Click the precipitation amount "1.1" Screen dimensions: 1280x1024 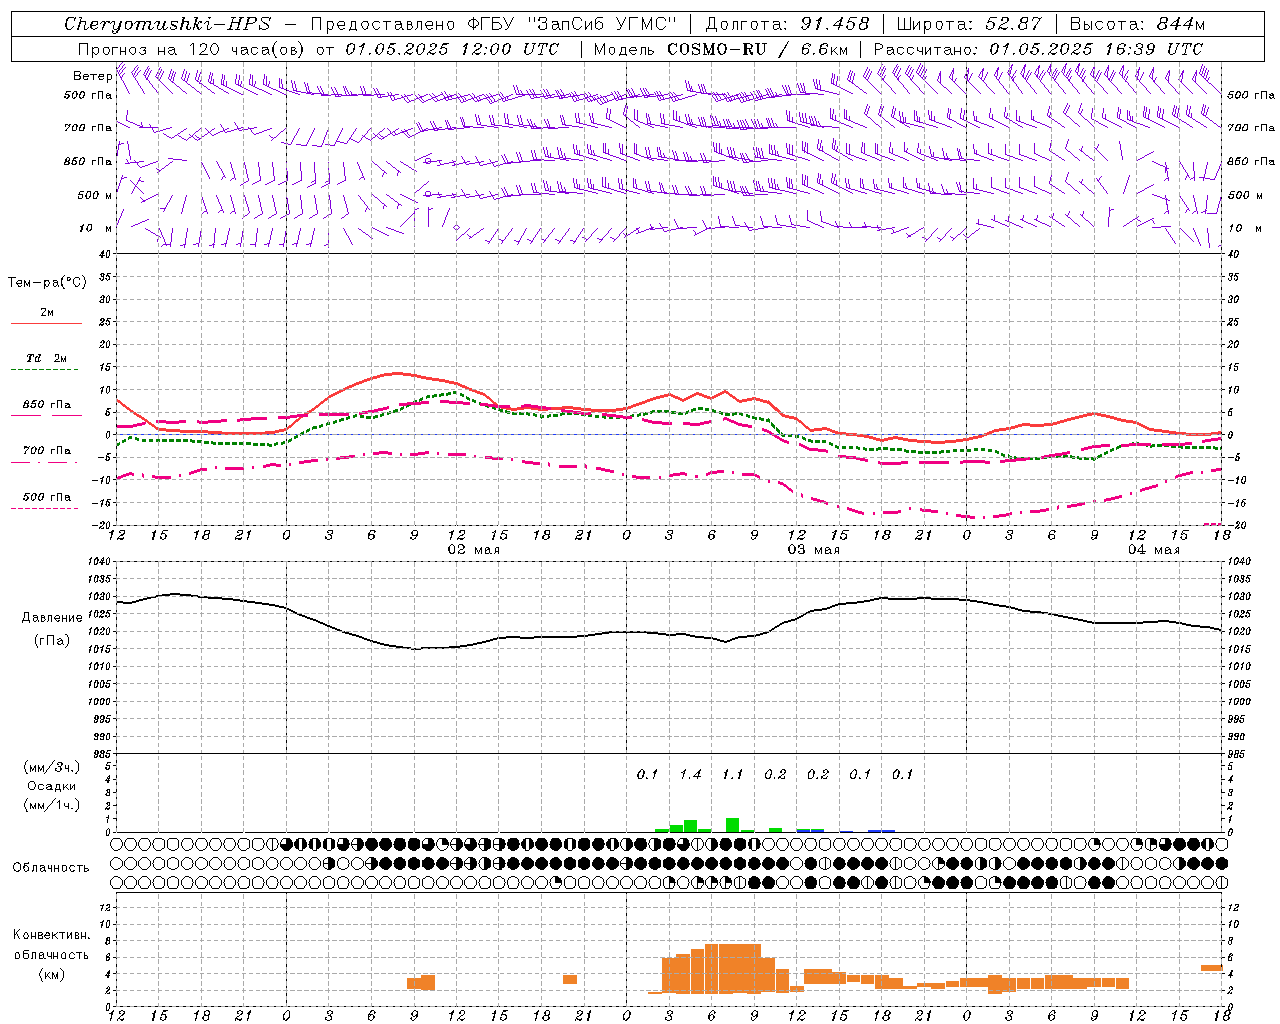(x=732, y=774)
